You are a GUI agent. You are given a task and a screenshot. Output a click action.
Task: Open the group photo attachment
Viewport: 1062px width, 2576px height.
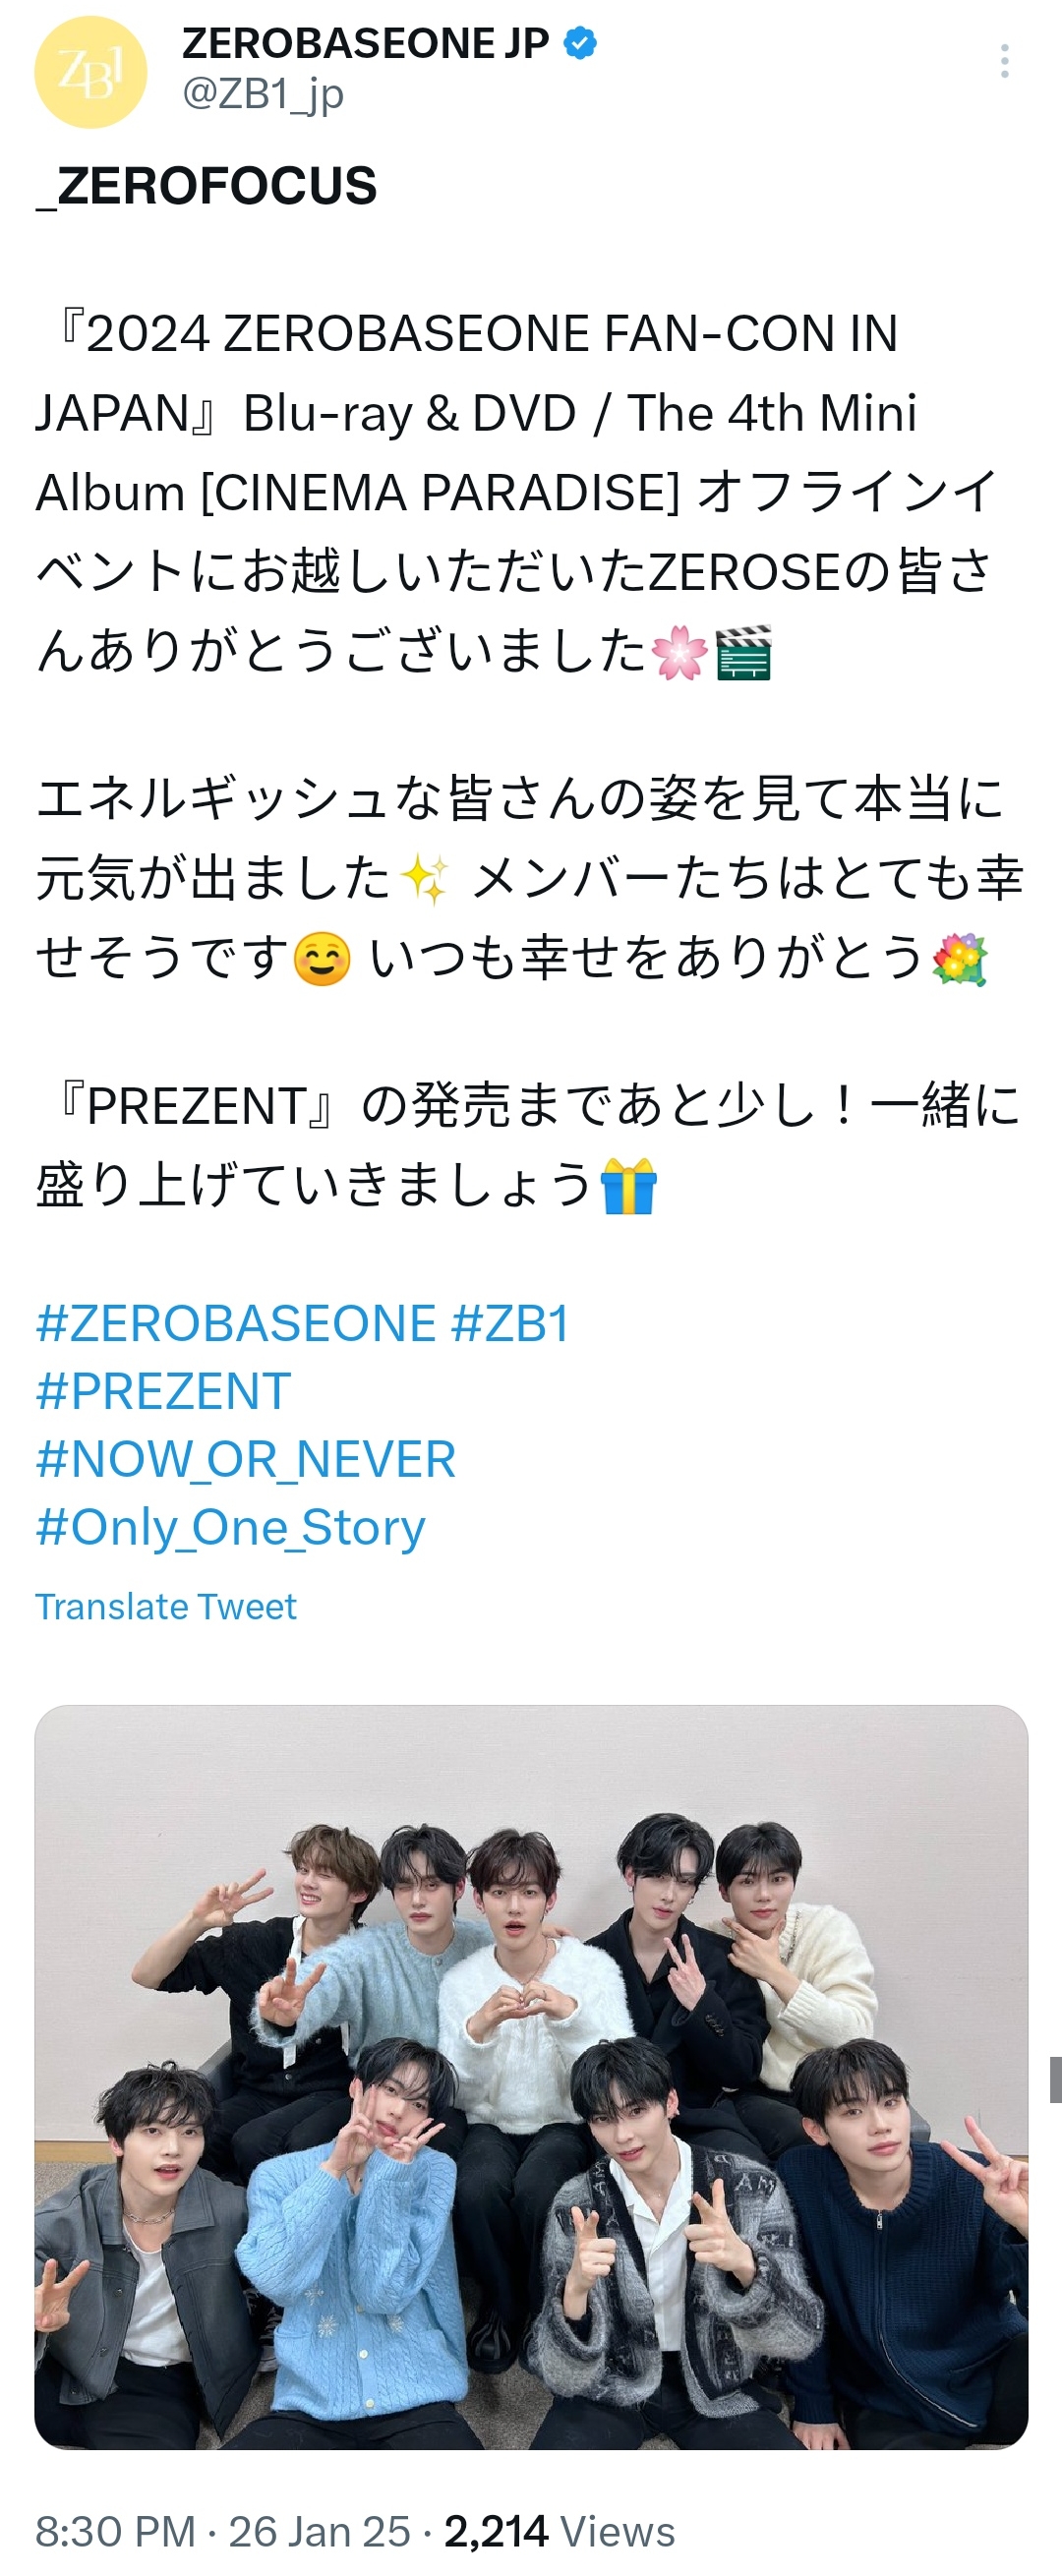(531, 2077)
